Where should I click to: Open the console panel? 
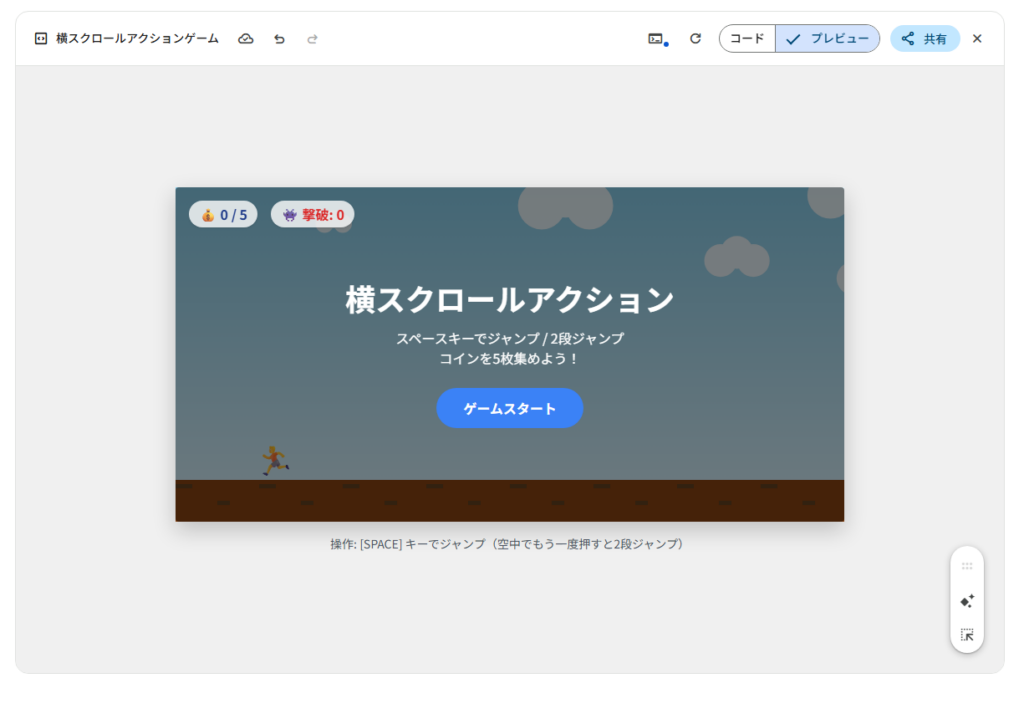(x=656, y=39)
